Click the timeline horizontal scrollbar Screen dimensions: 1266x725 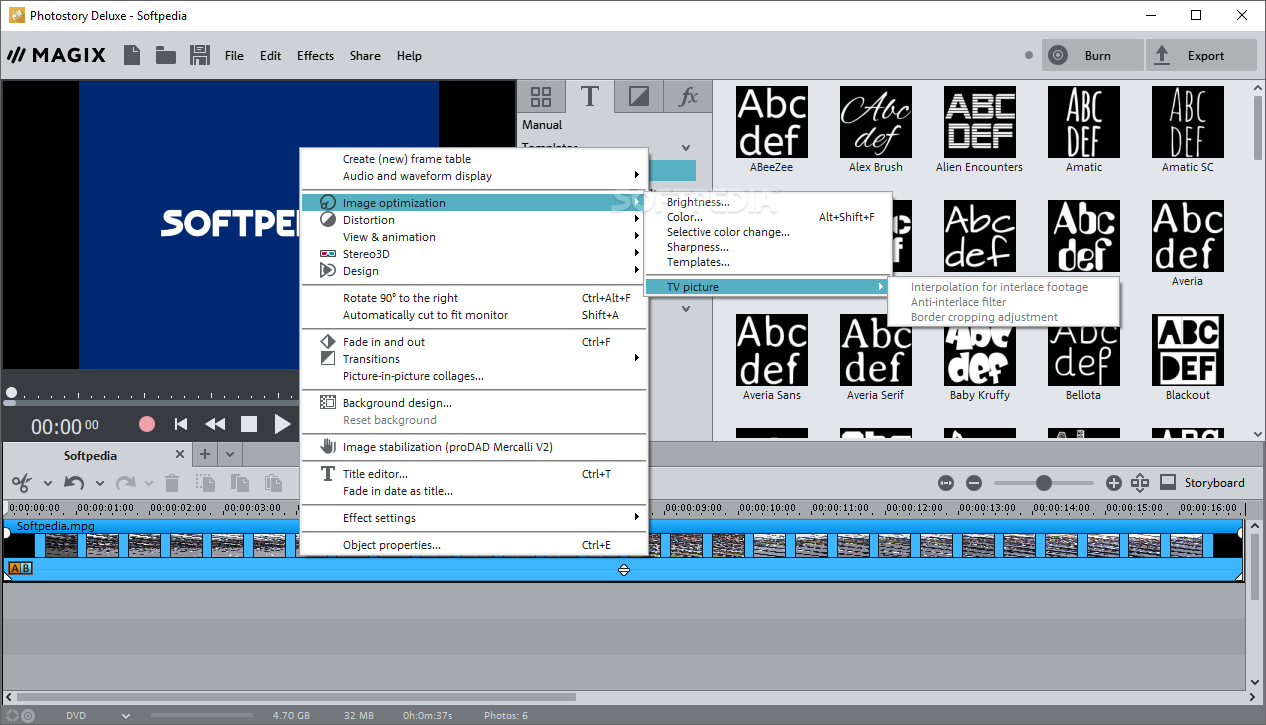point(296,696)
